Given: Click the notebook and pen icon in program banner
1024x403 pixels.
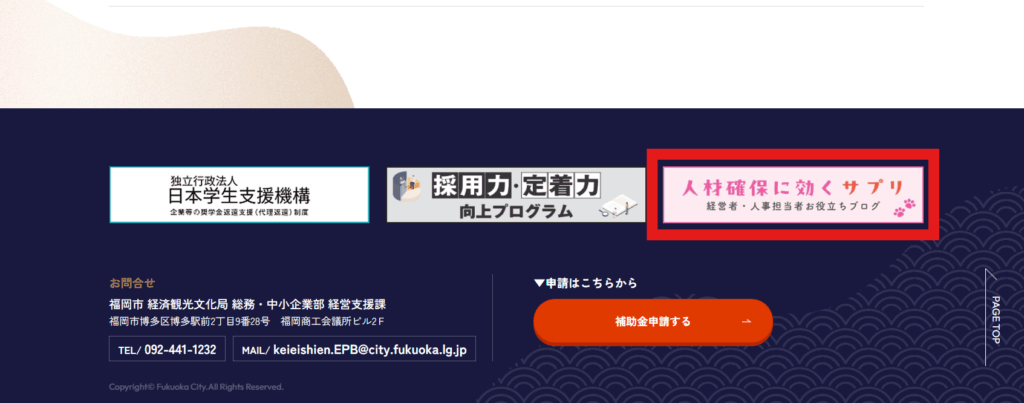Looking at the screenshot, I should [616, 207].
